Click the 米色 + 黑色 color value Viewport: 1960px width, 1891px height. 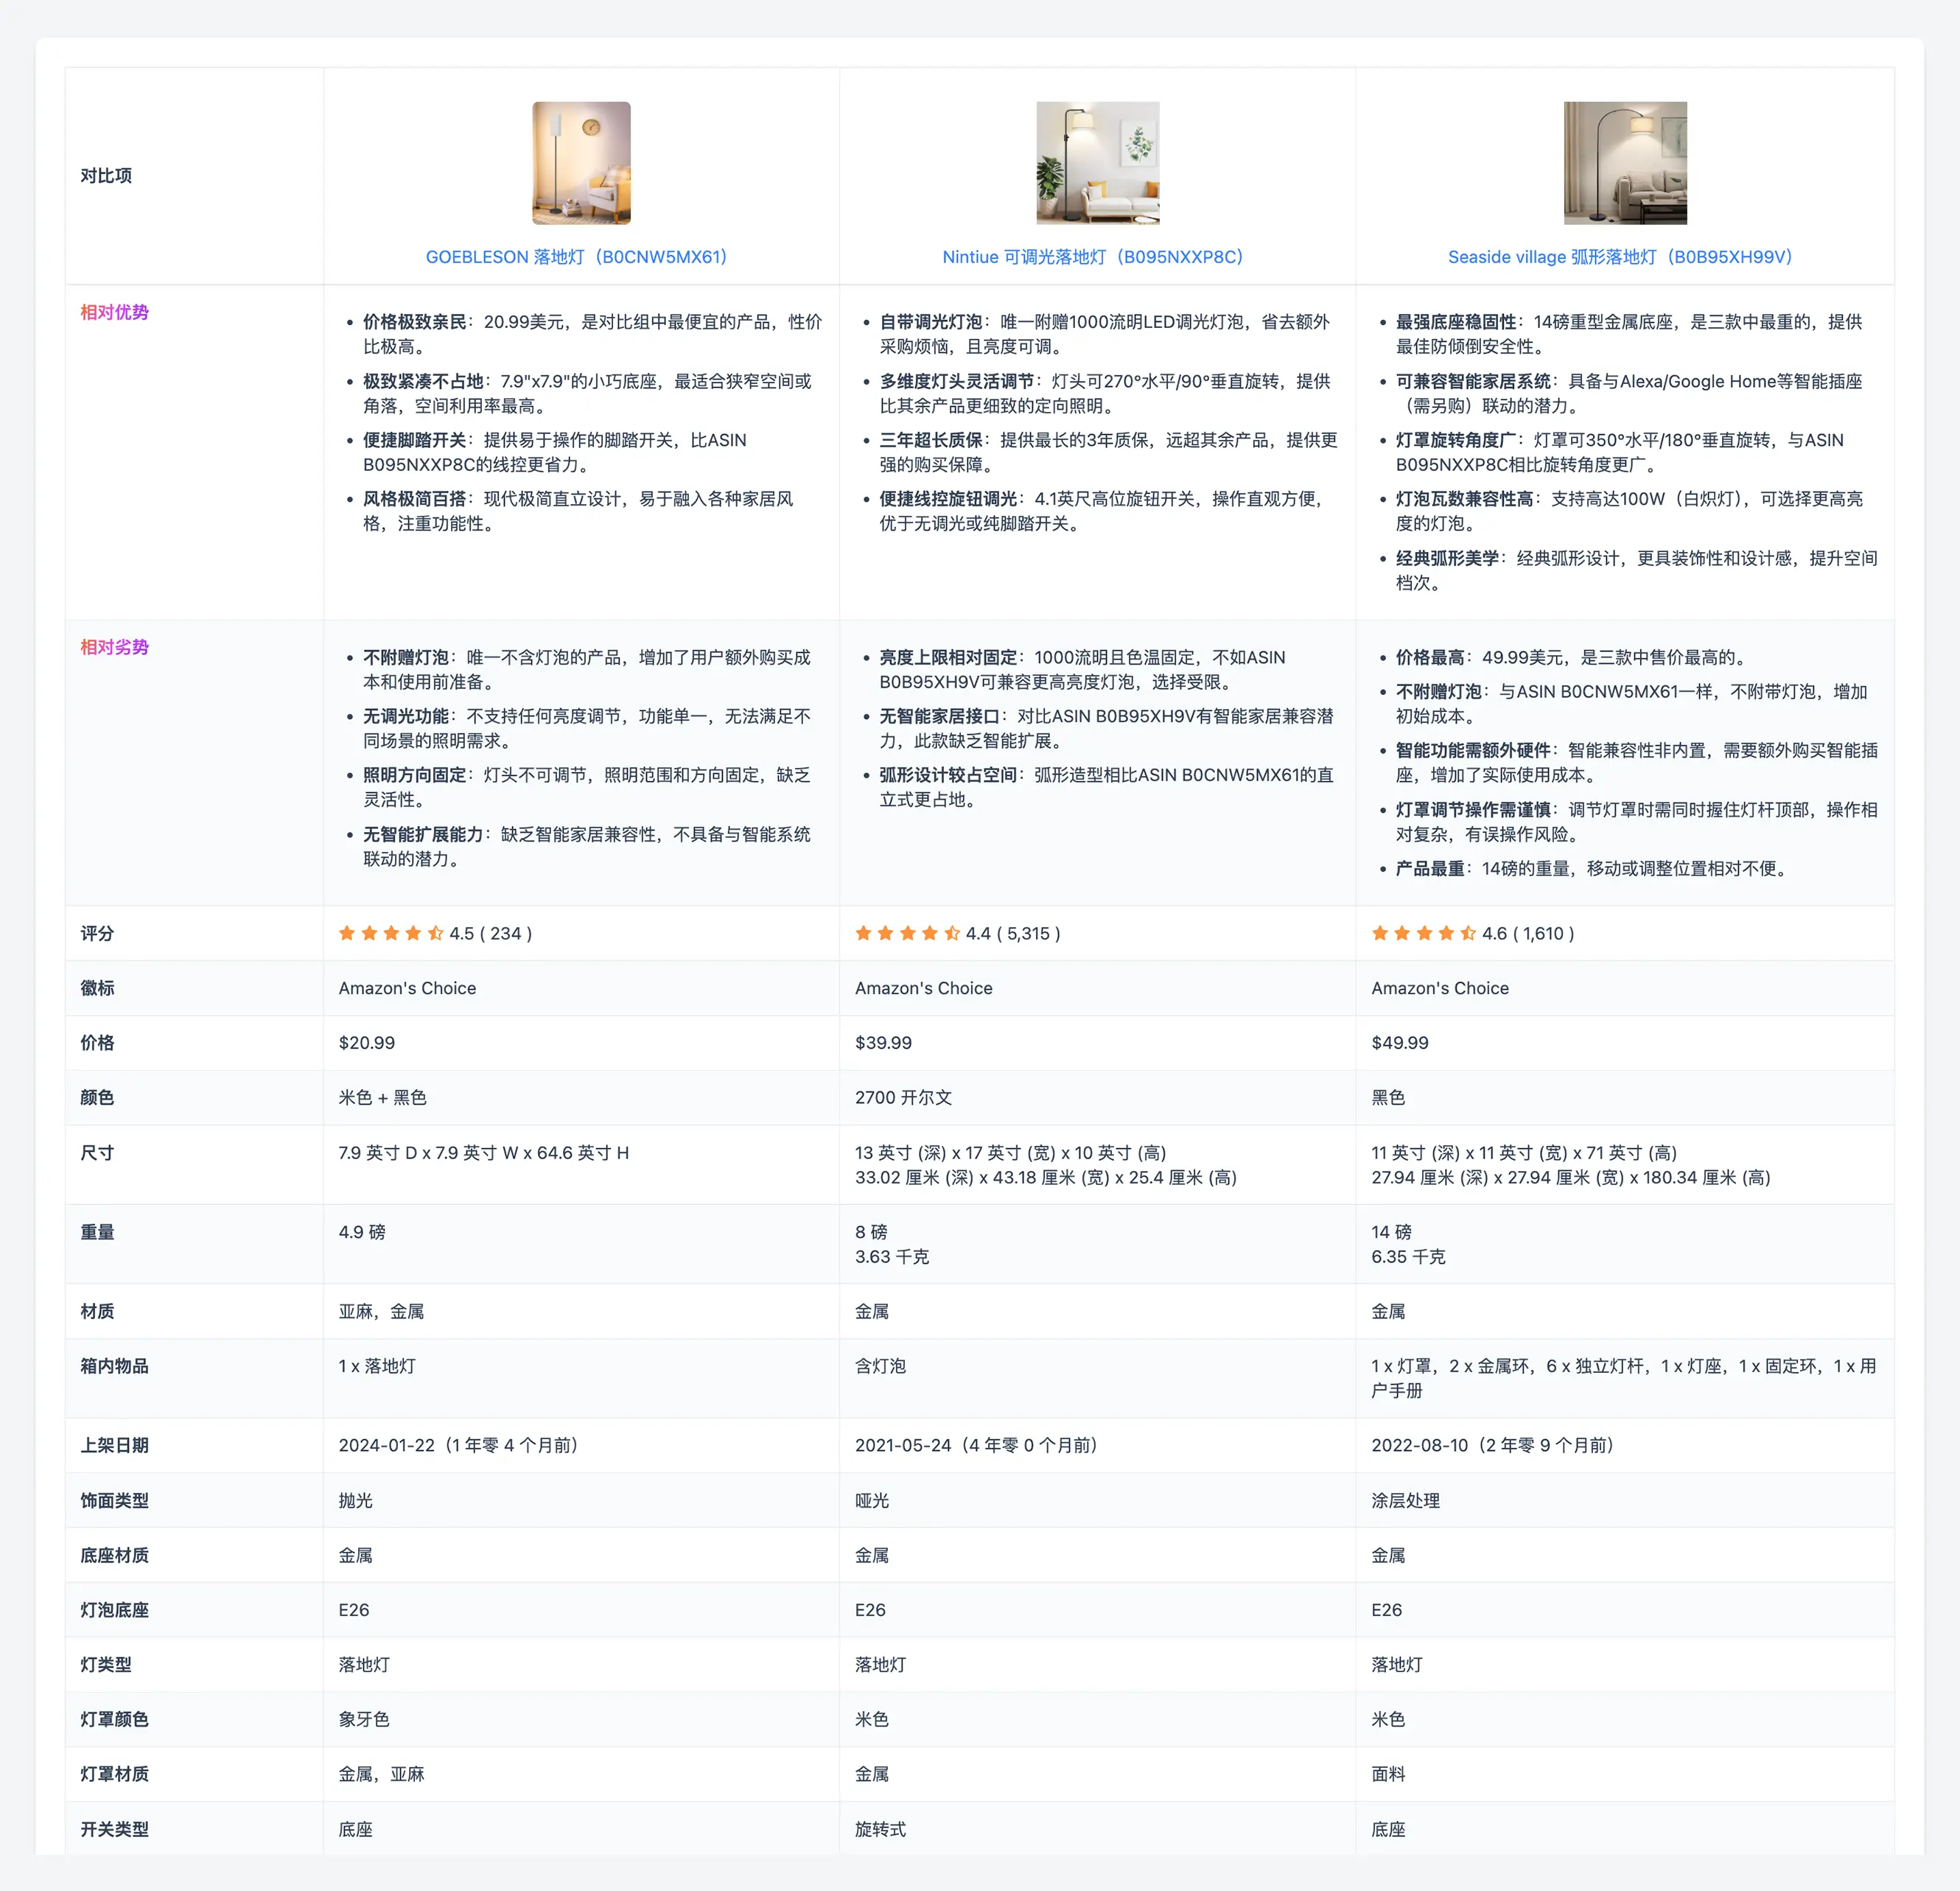coord(382,1098)
